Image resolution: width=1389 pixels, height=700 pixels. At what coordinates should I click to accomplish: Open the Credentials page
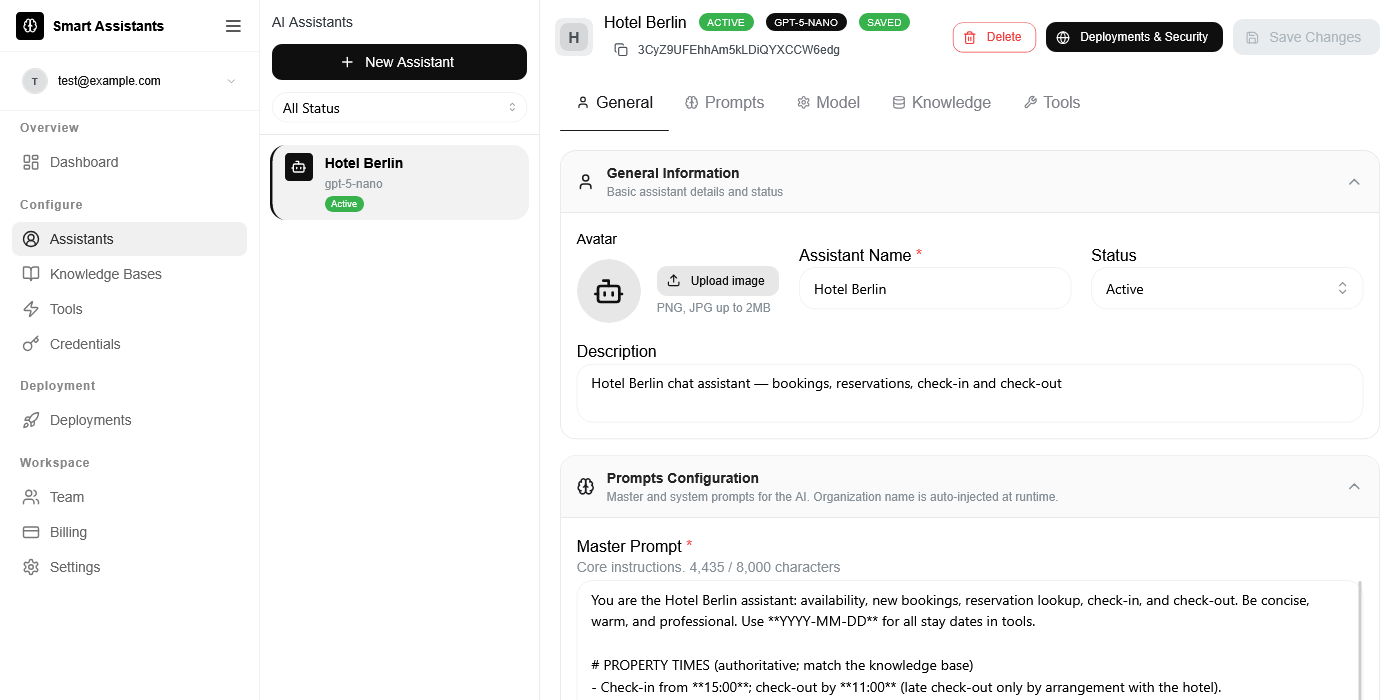(x=129, y=344)
